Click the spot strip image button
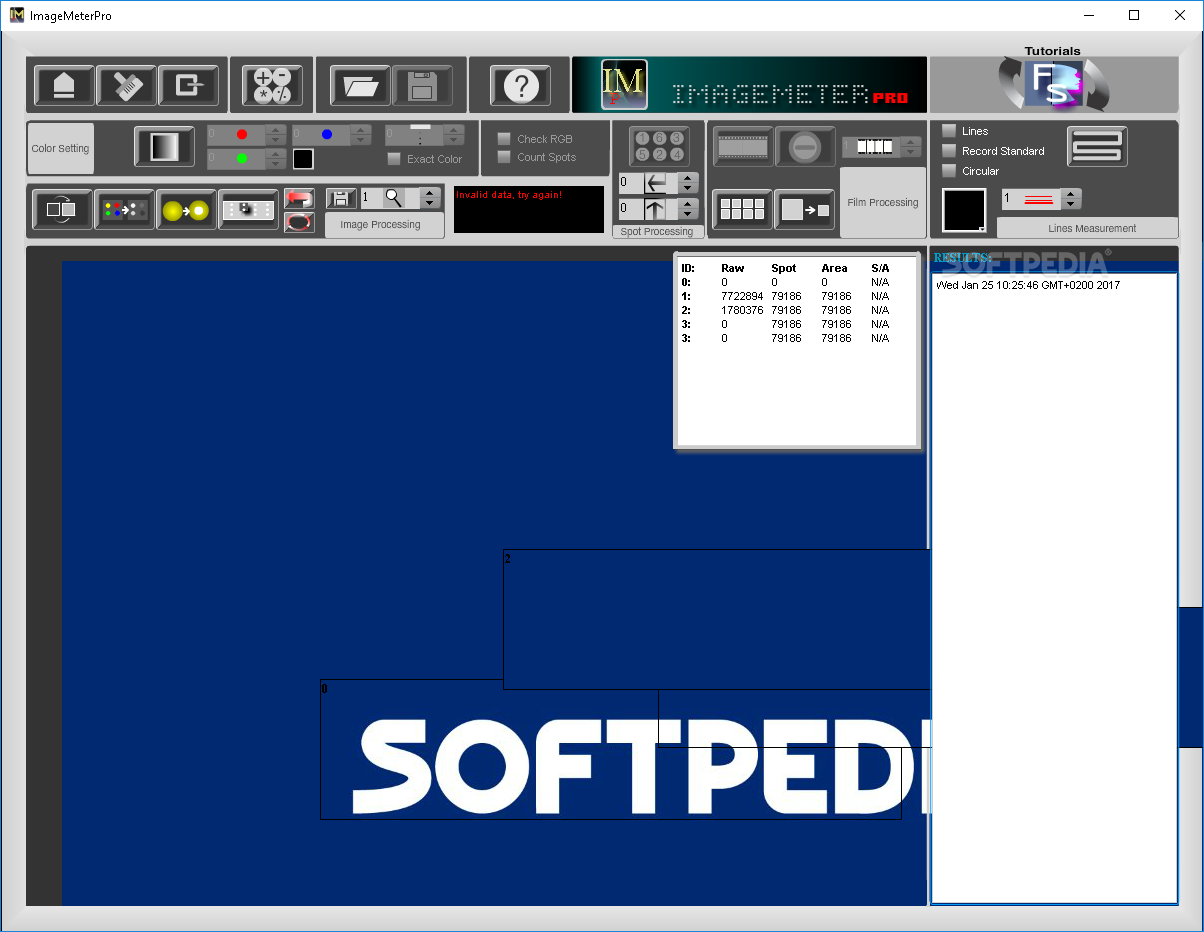This screenshot has width=1204, height=932. click(x=248, y=210)
